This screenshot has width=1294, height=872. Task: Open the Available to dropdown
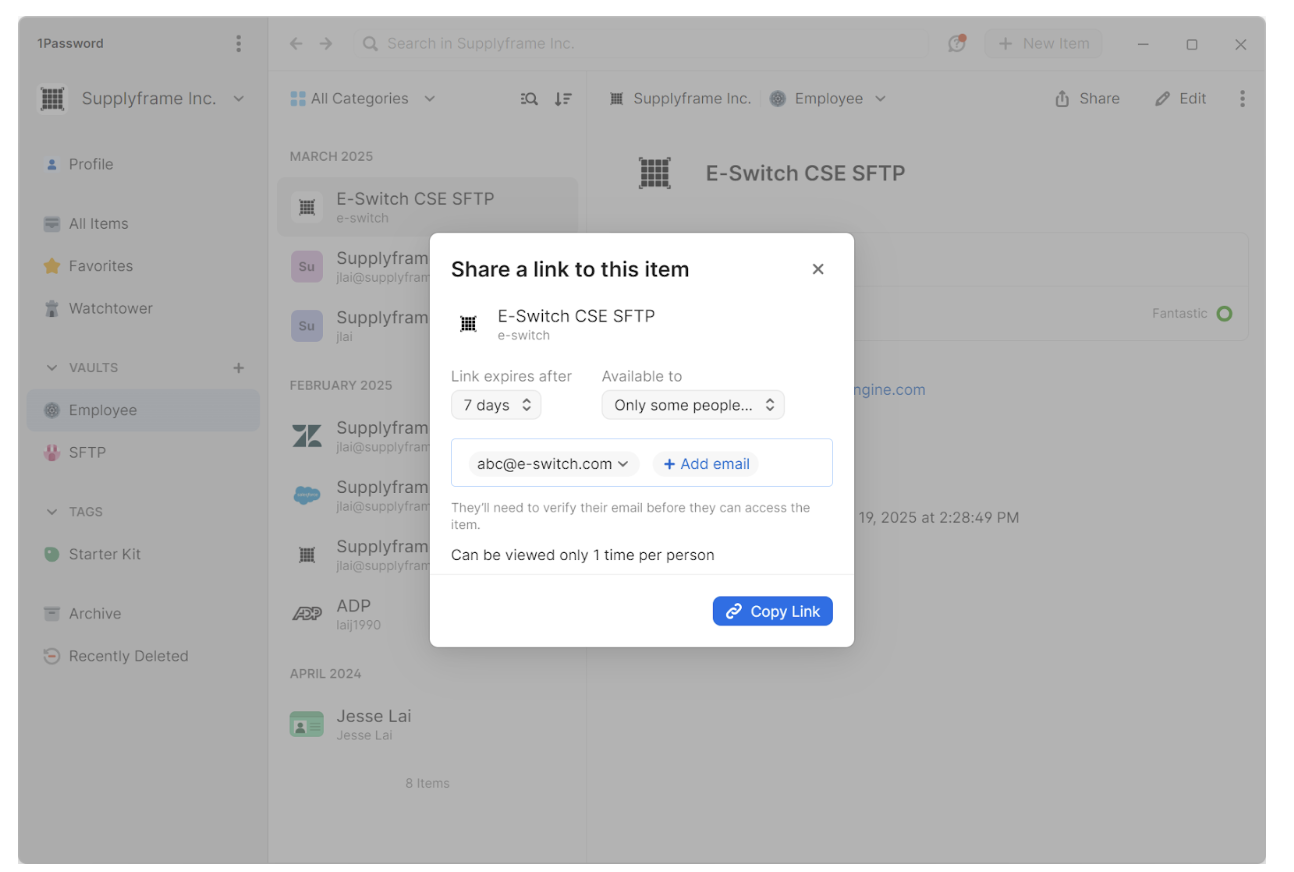(692, 405)
